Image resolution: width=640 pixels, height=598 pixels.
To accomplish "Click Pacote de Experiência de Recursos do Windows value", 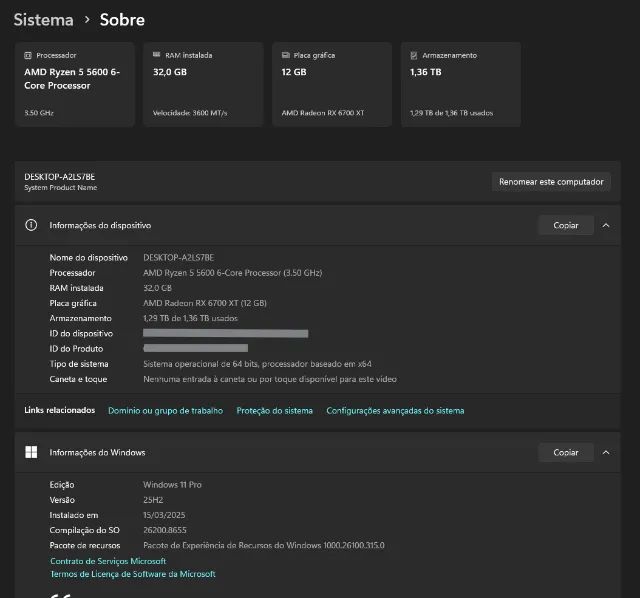I will (x=264, y=545).
